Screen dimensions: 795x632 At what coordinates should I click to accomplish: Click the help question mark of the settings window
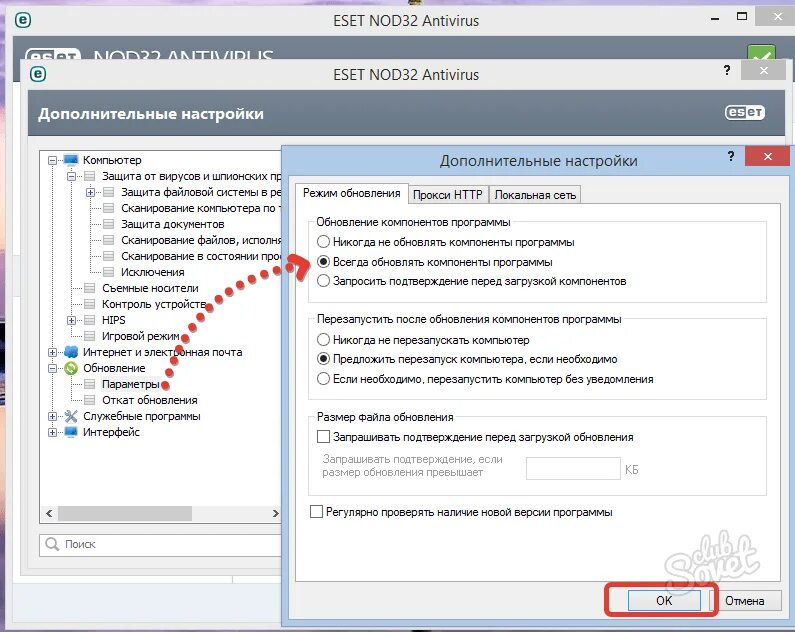(727, 70)
